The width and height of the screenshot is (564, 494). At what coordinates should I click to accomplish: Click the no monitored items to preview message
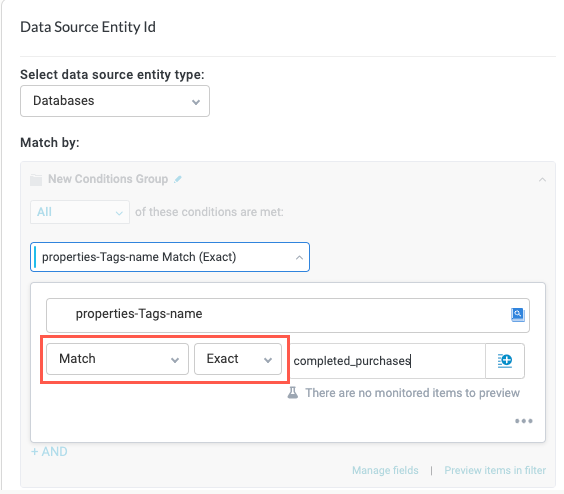413,393
